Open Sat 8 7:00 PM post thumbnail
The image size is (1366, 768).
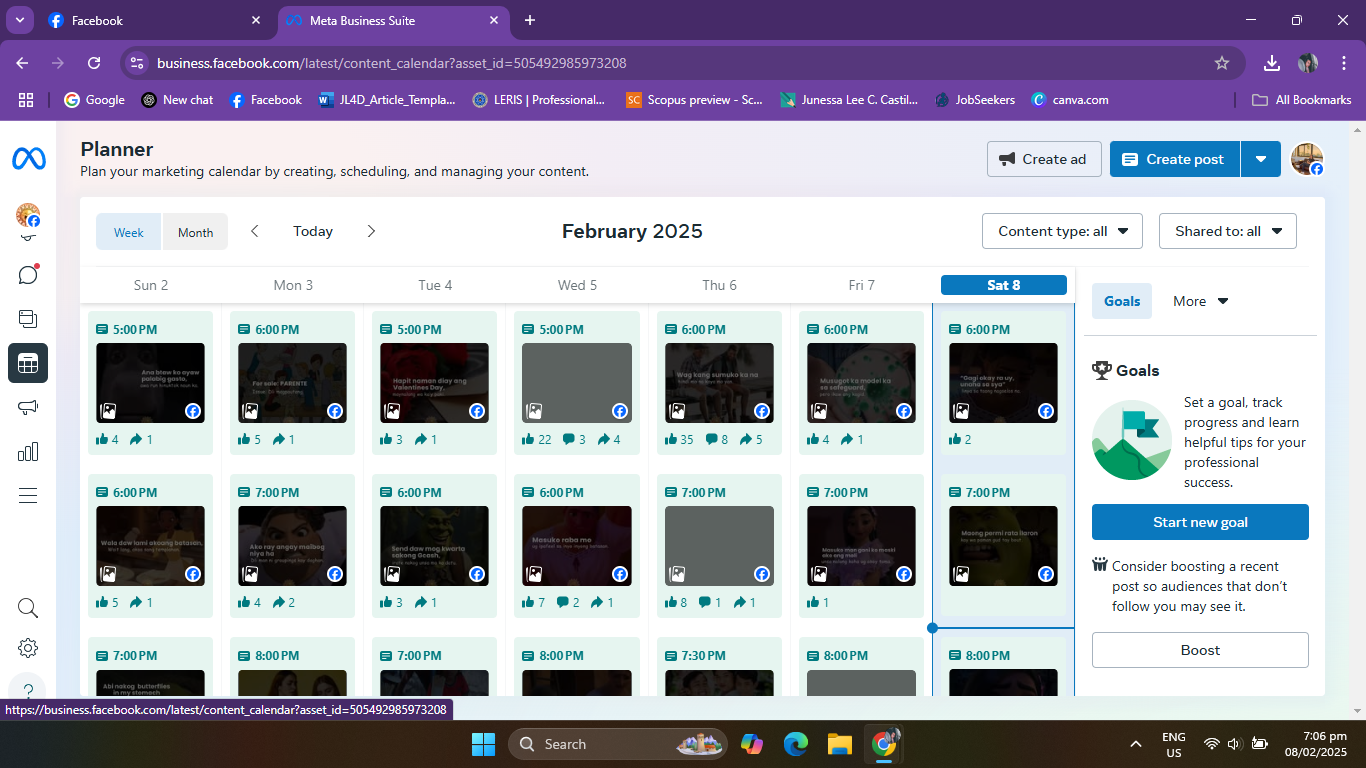point(1003,546)
